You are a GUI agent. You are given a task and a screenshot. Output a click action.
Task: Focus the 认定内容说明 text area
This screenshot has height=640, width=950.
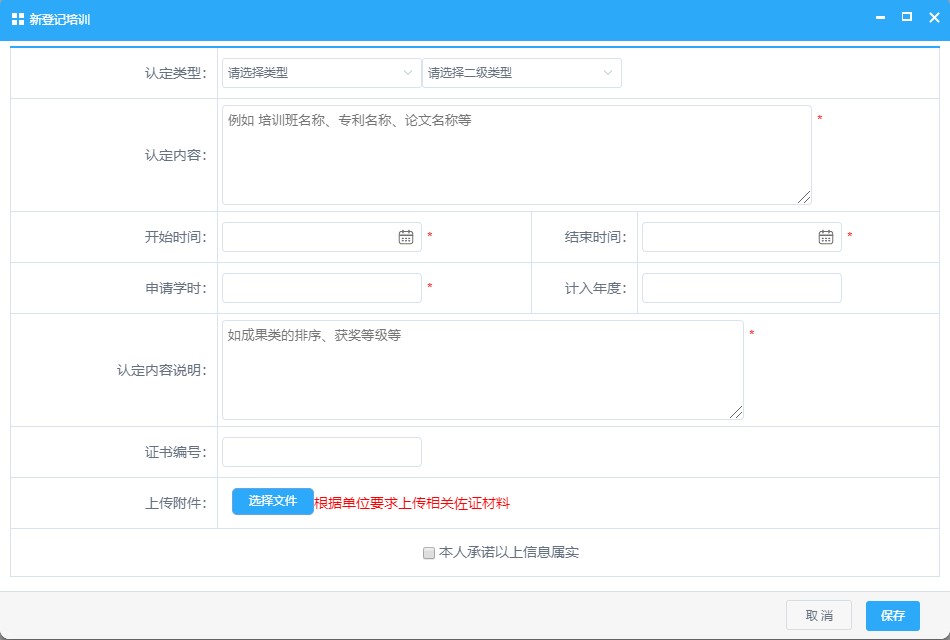pyautogui.click(x=482, y=370)
